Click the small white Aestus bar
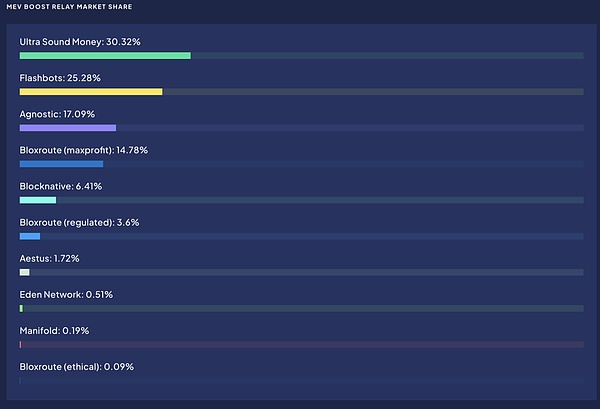 [25, 272]
